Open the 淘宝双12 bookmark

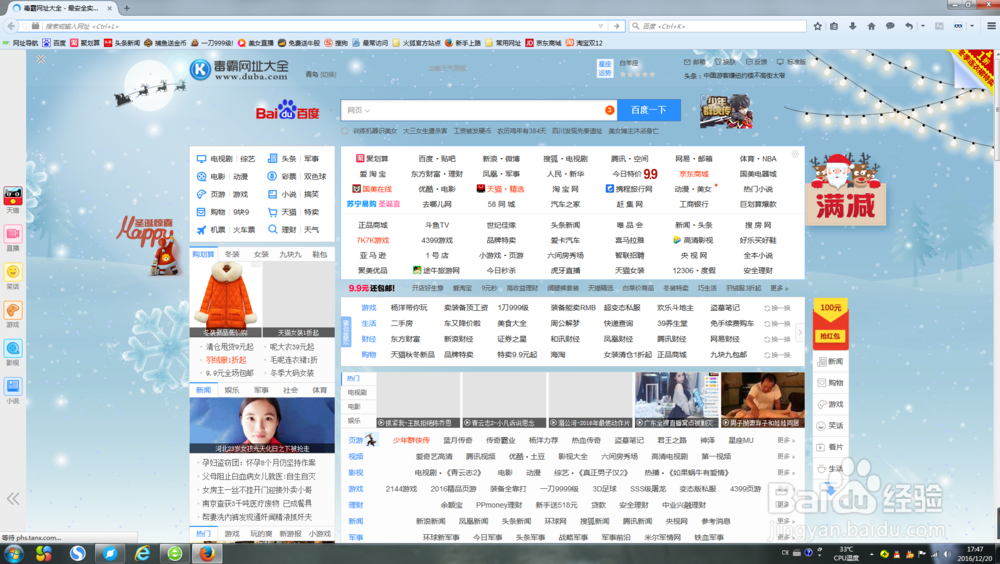pos(584,43)
